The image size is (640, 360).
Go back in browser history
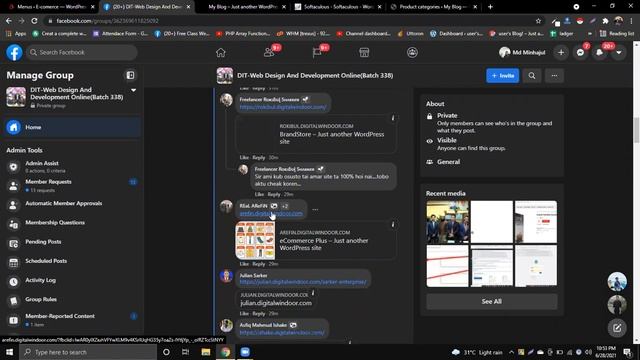click(9, 21)
